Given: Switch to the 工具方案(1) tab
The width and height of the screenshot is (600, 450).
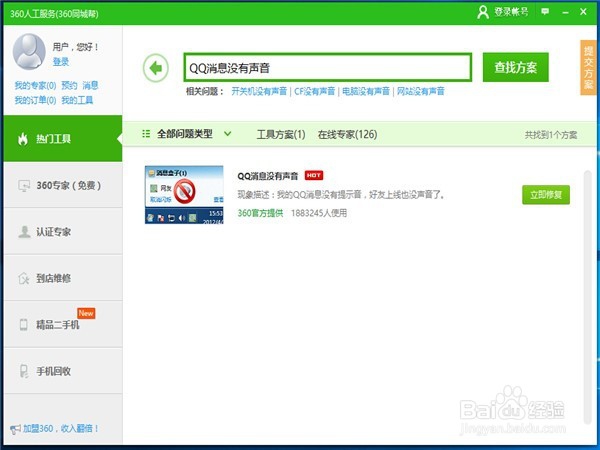Looking at the screenshot, I should click(x=281, y=134).
